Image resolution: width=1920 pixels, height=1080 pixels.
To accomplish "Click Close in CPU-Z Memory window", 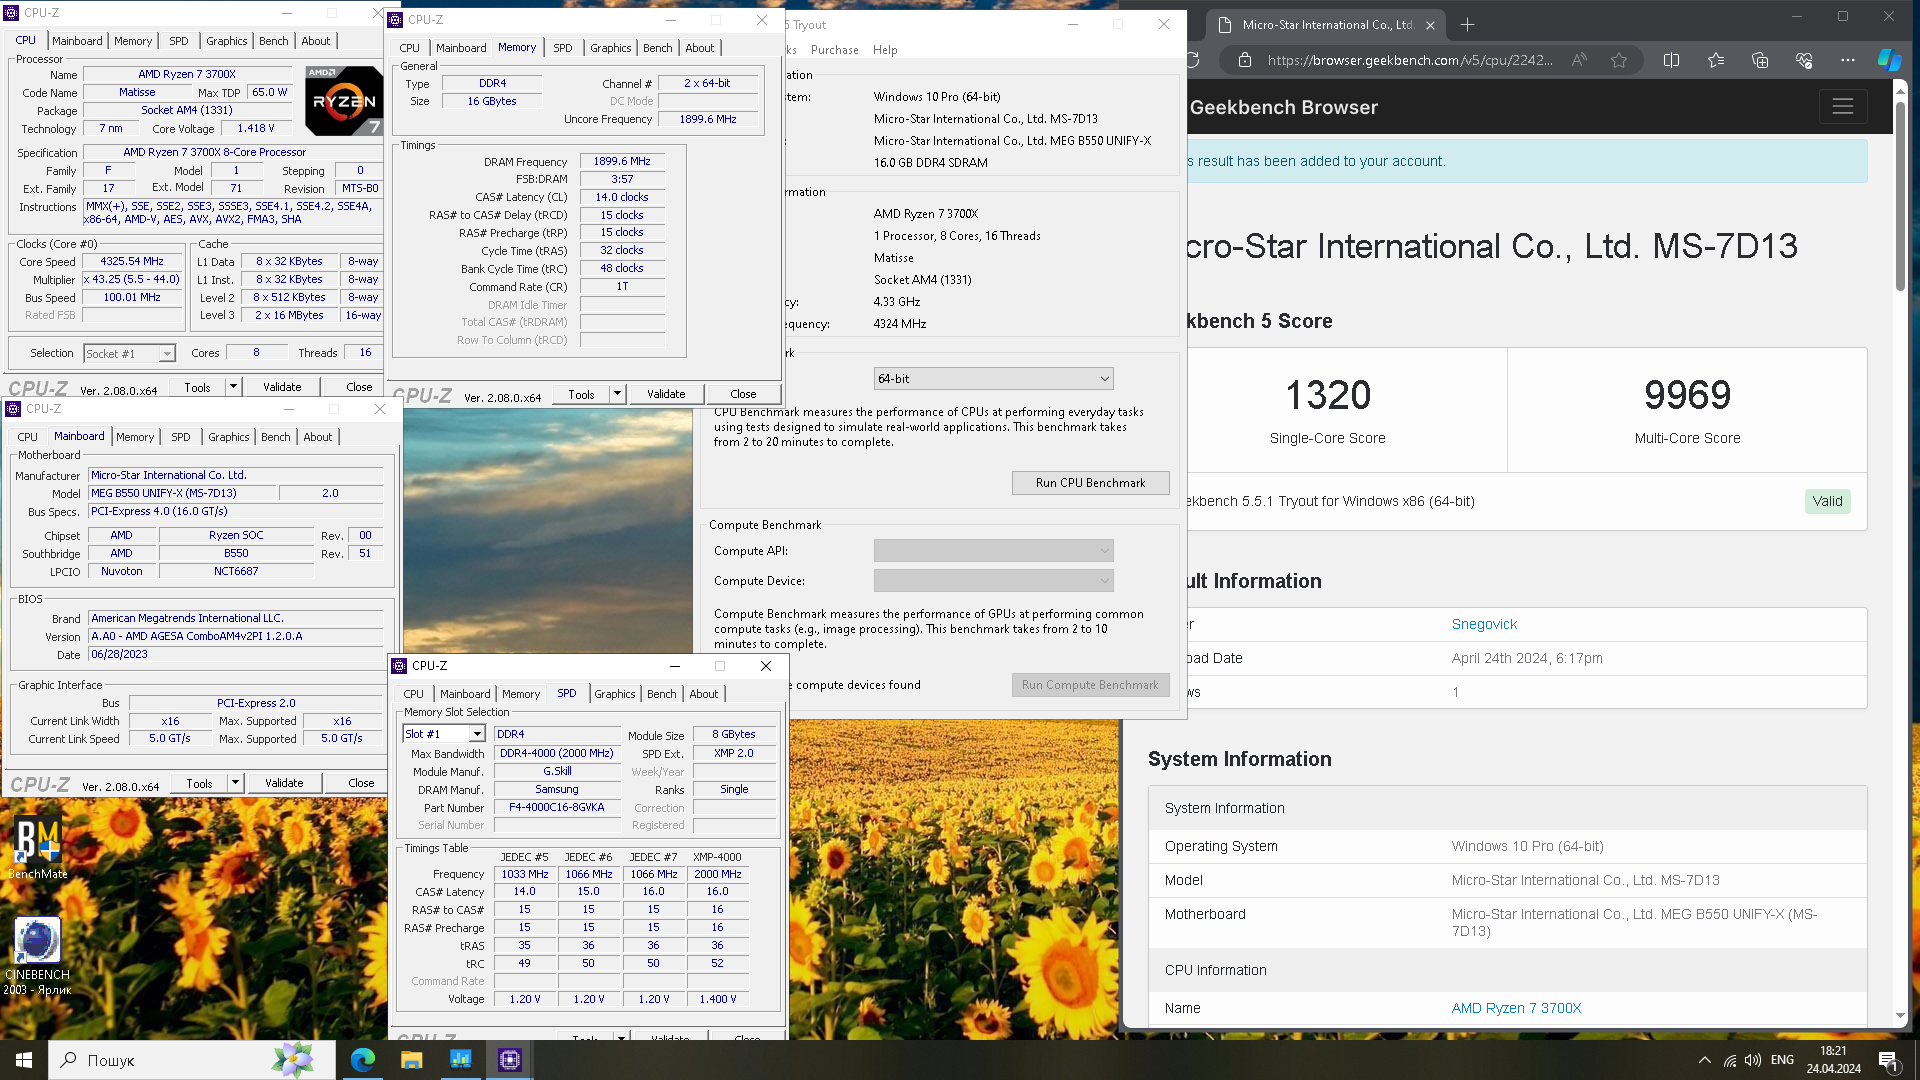I will pos(743,394).
